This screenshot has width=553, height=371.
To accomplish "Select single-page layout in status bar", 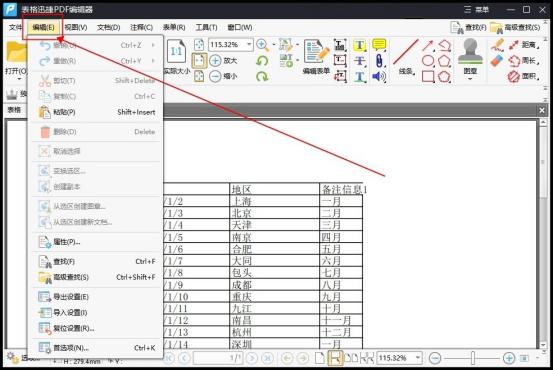I will pyautogui.click(x=320, y=358).
